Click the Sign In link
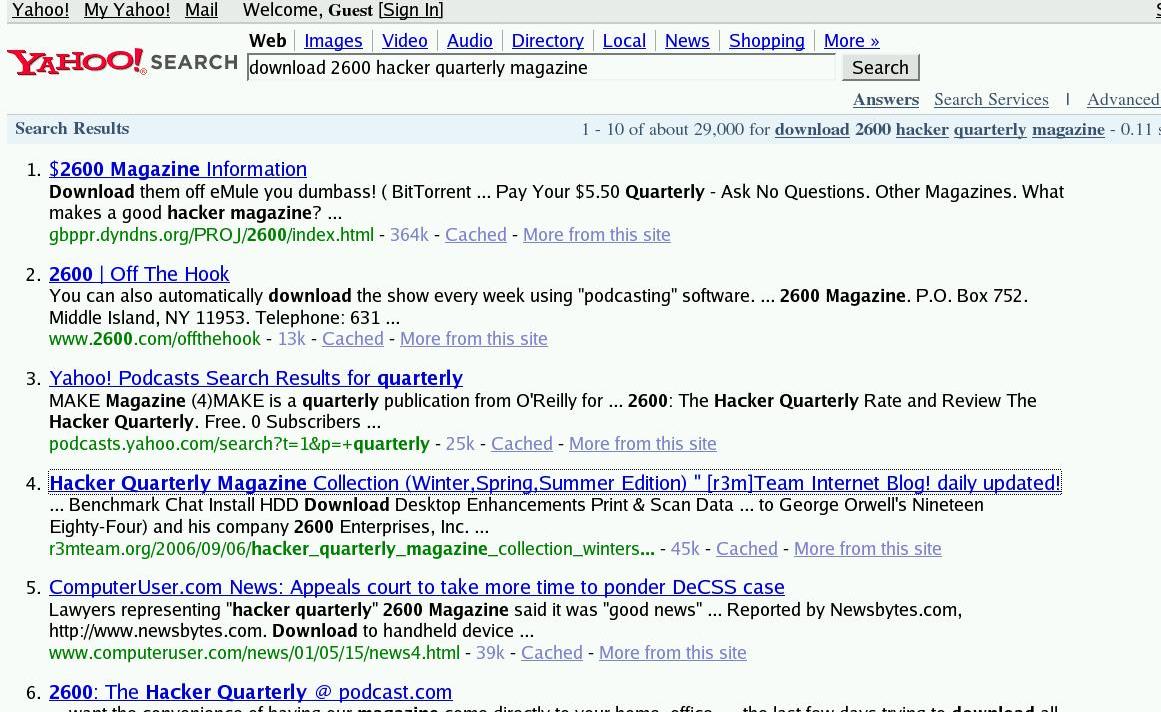The height and width of the screenshot is (712, 1161). coord(411,10)
